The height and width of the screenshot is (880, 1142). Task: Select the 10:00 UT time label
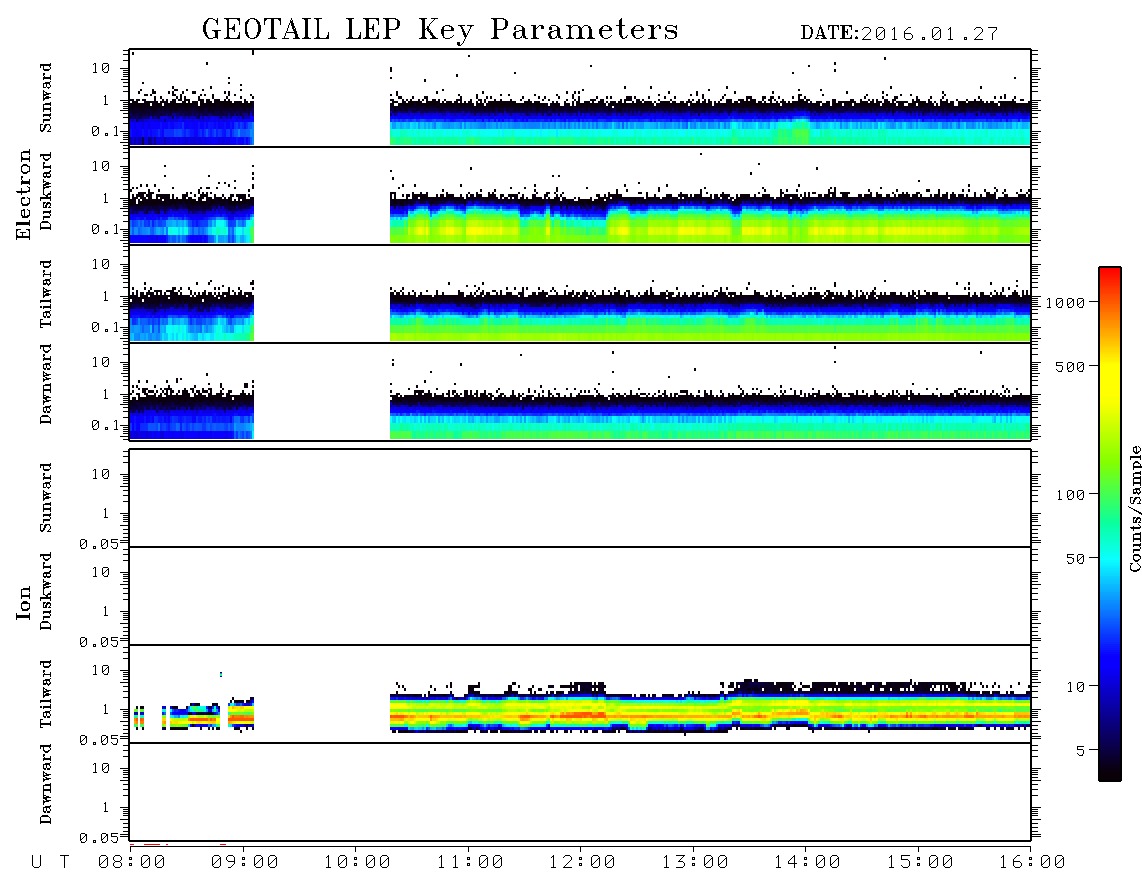[x=357, y=862]
